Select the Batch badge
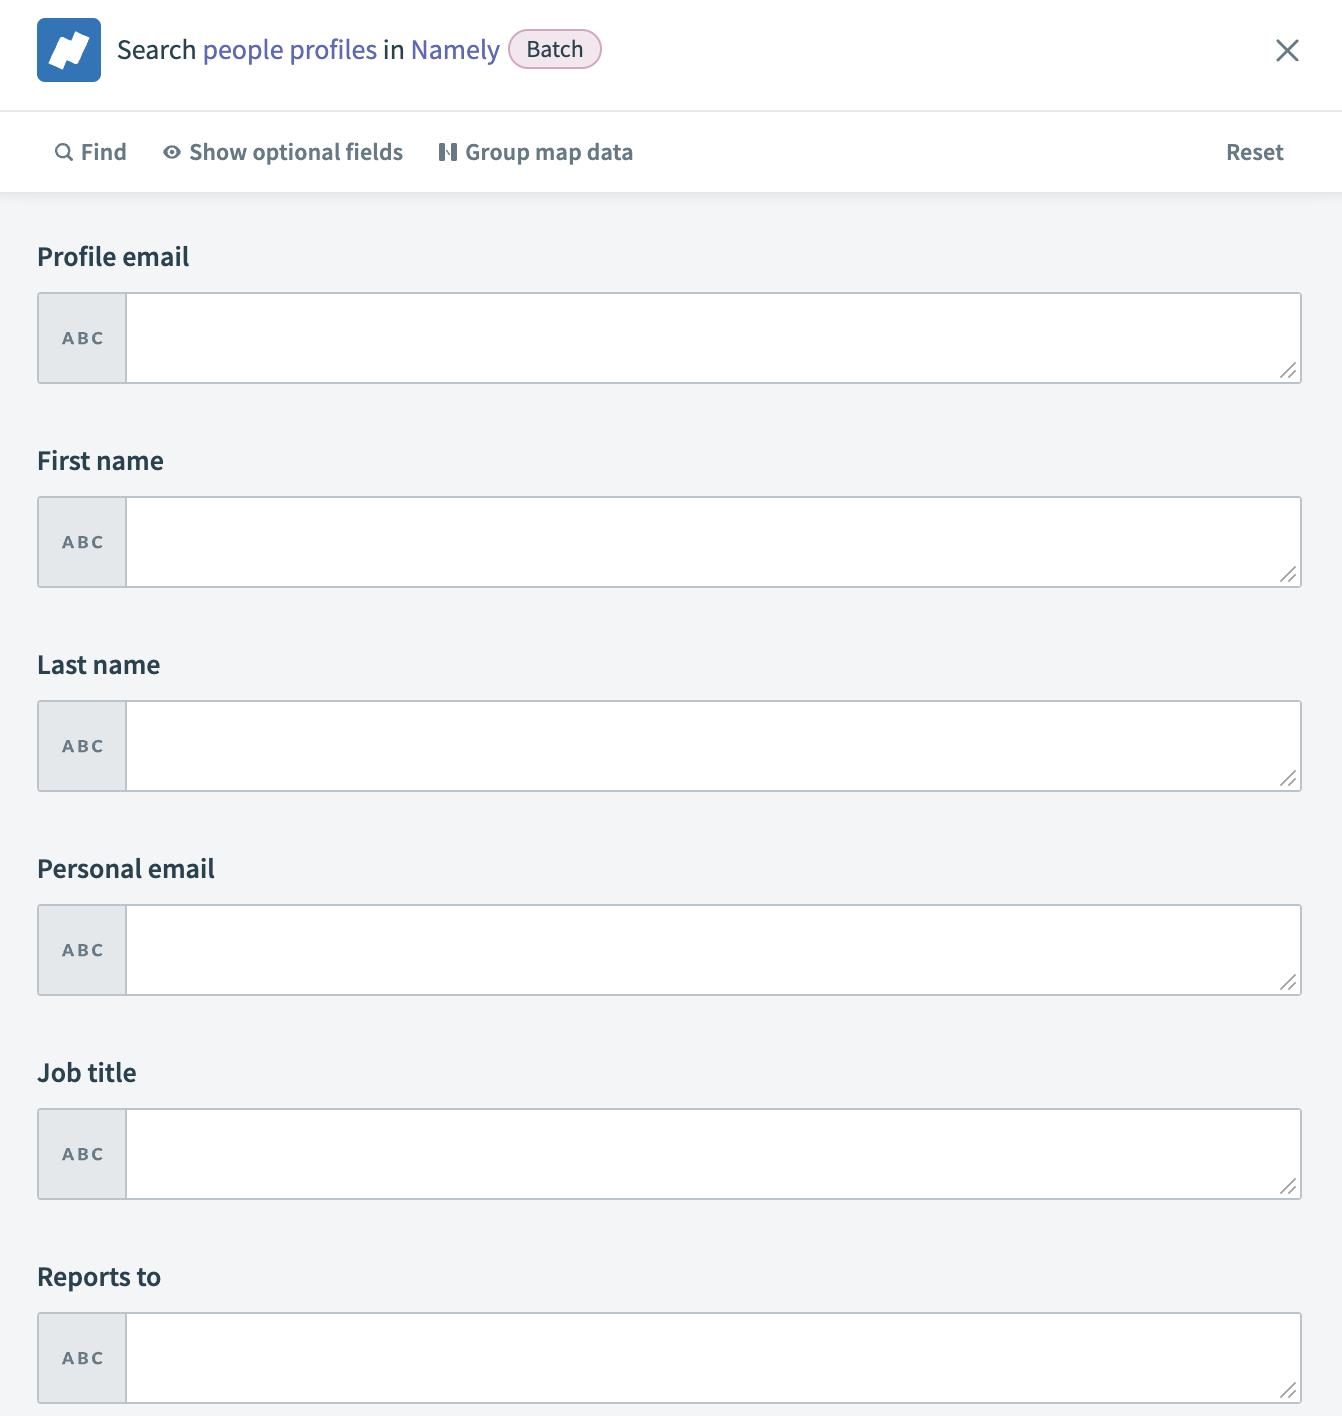The height and width of the screenshot is (1416, 1342). point(555,49)
